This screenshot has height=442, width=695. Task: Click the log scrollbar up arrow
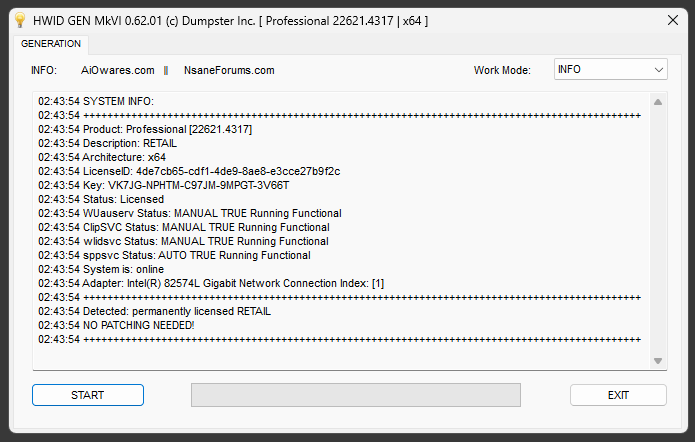[x=658, y=102]
